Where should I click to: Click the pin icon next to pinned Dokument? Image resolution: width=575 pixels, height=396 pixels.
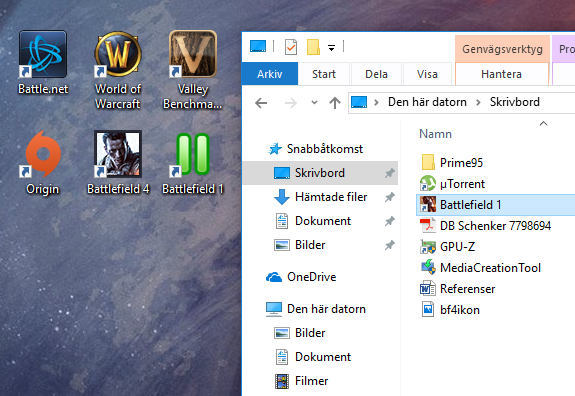click(x=389, y=221)
